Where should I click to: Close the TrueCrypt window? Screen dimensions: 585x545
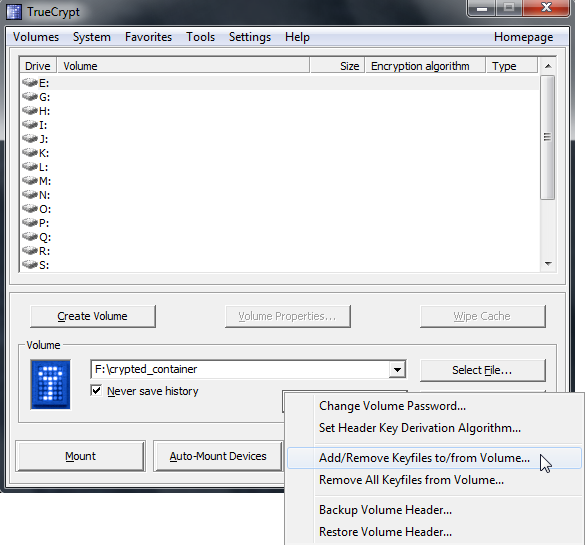(x=546, y=8)
